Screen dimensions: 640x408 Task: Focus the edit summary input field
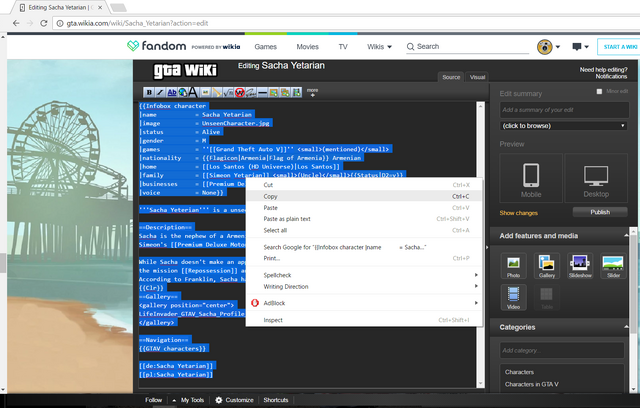pyautogui.click(x=564, y=110)
